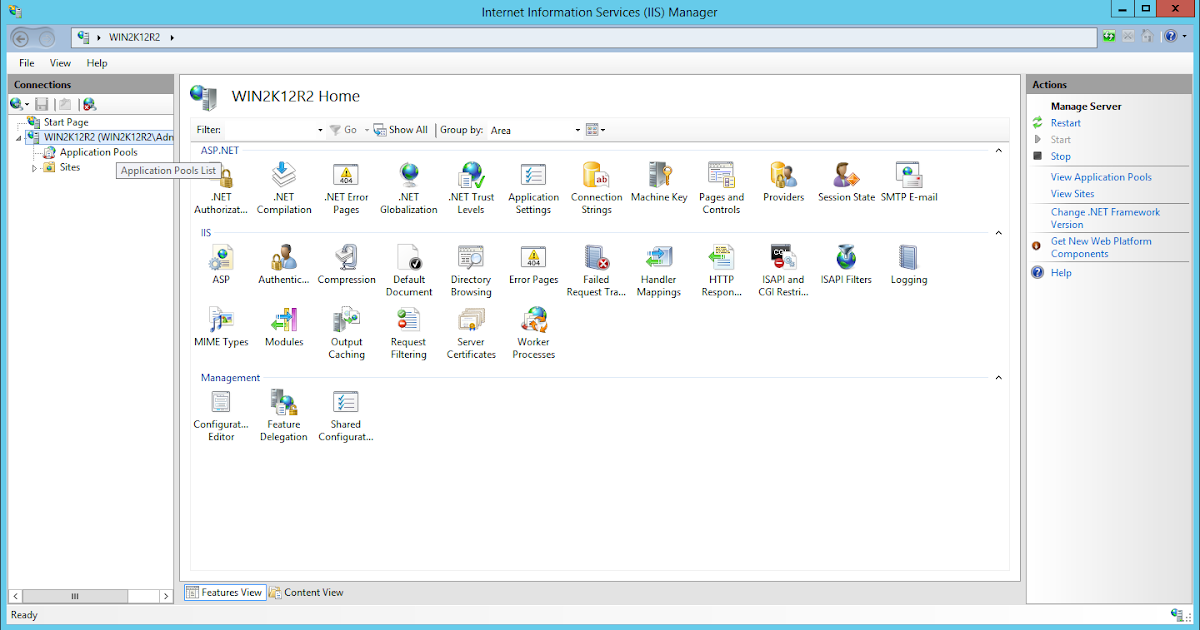Click Get New Web Platform Components
The image size is (1200, 630).
[x=1101, y=247]
